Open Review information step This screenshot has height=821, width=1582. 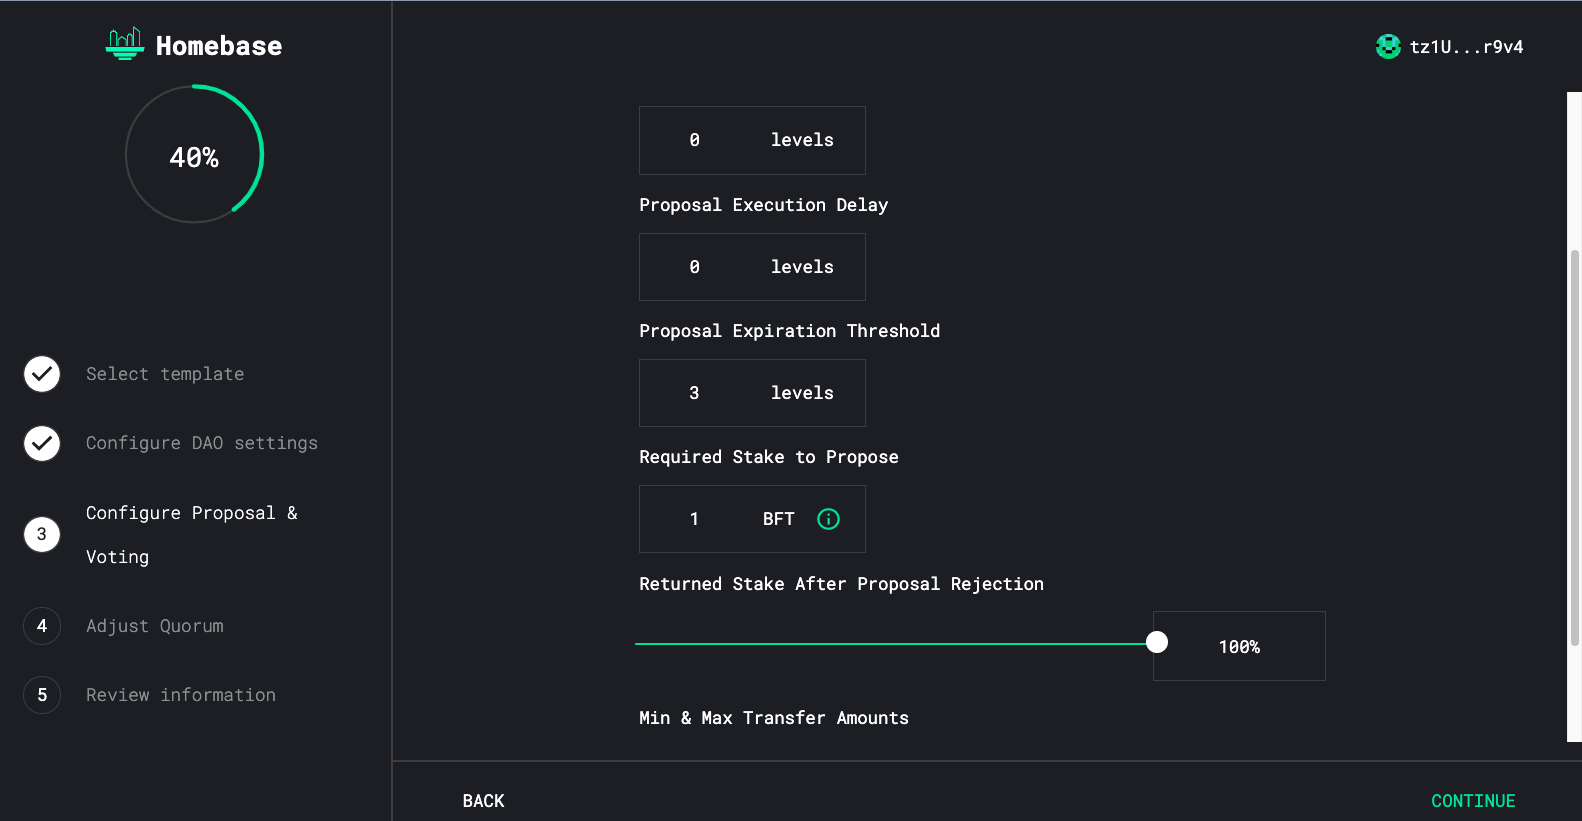pos(181,695)
